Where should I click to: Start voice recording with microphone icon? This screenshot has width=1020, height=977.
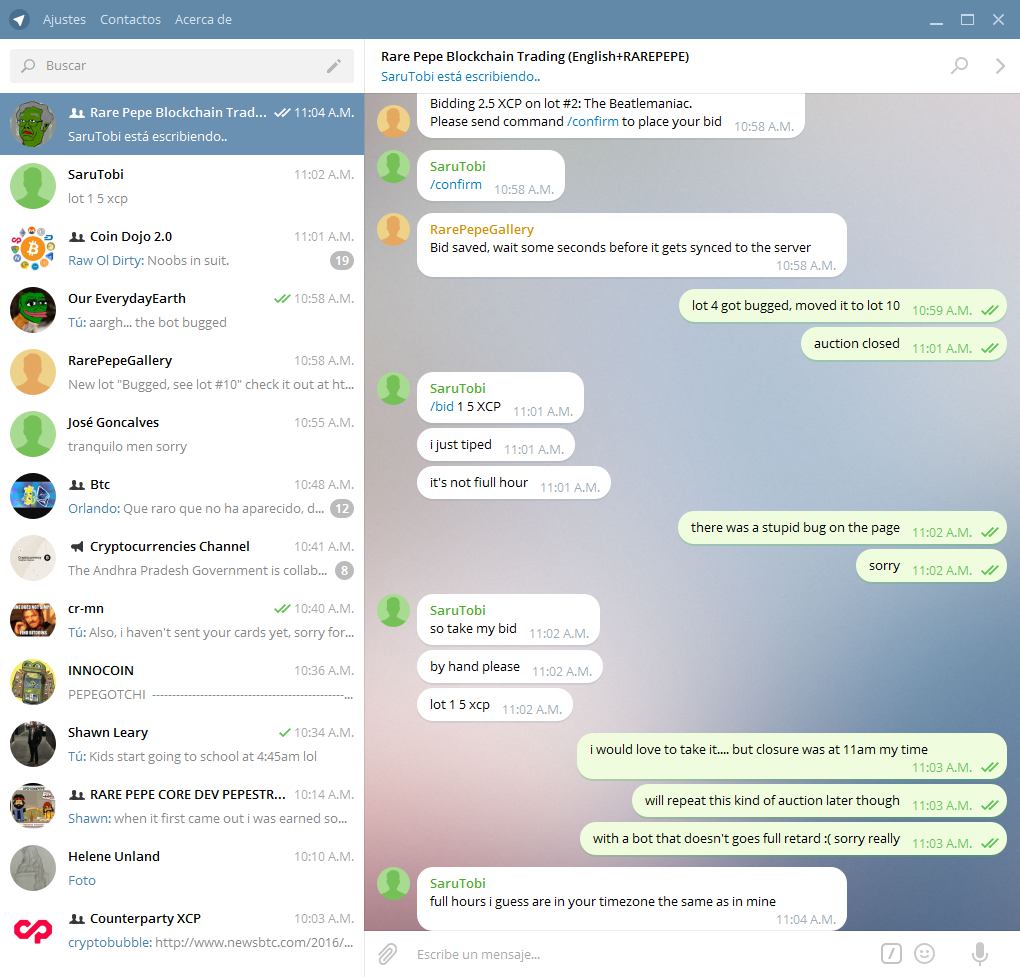tap(980, 954)
